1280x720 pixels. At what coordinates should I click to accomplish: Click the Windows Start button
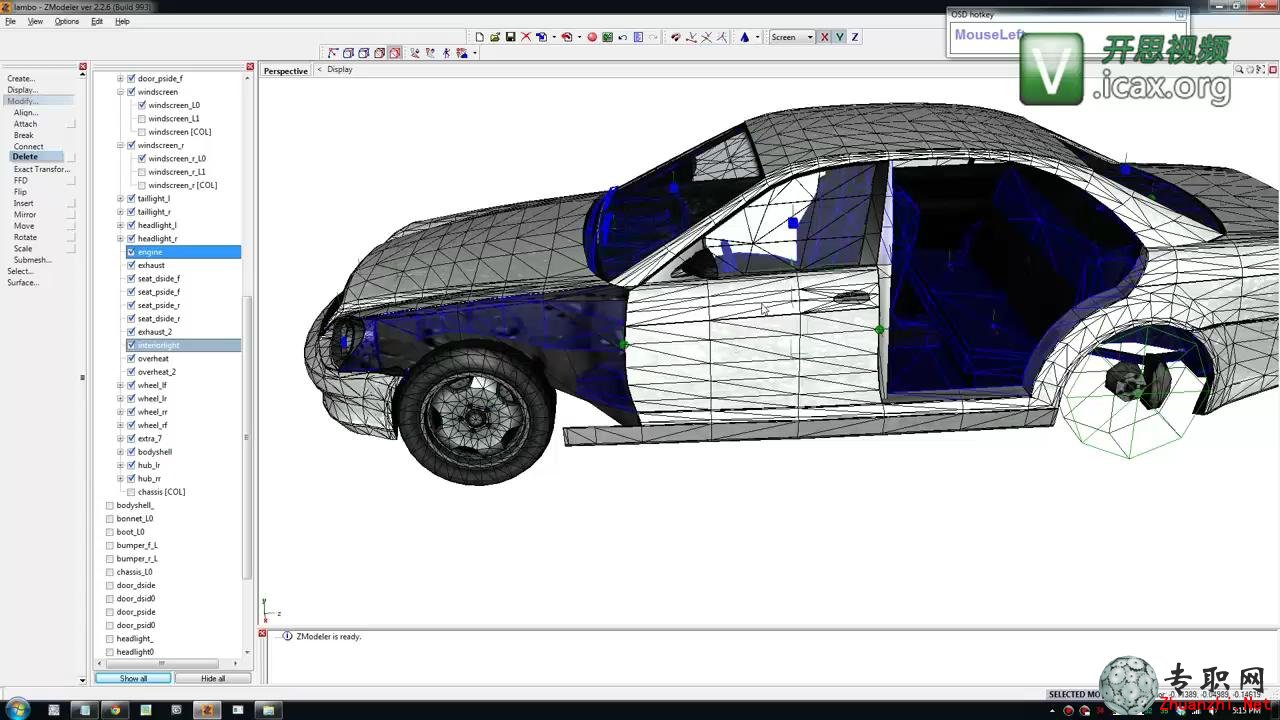[x=16, y=709]
